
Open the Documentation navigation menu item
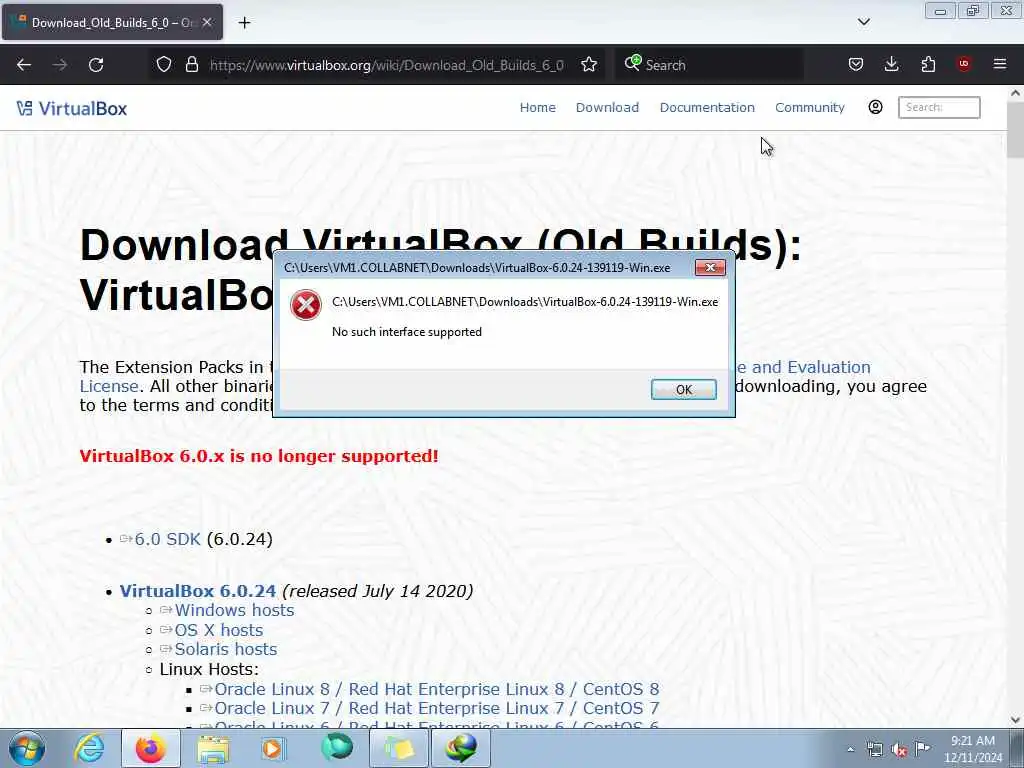pyautogui.click(x=707, y=108)
